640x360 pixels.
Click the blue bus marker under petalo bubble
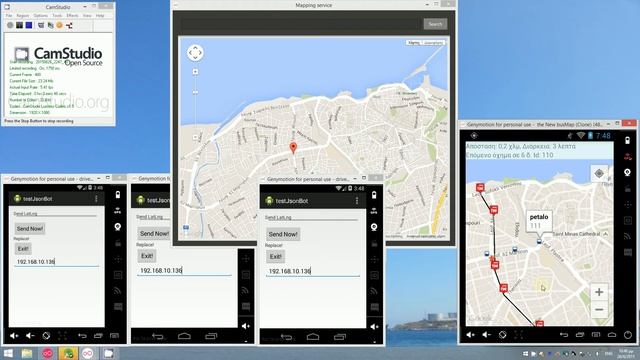[x=539, y=241]
